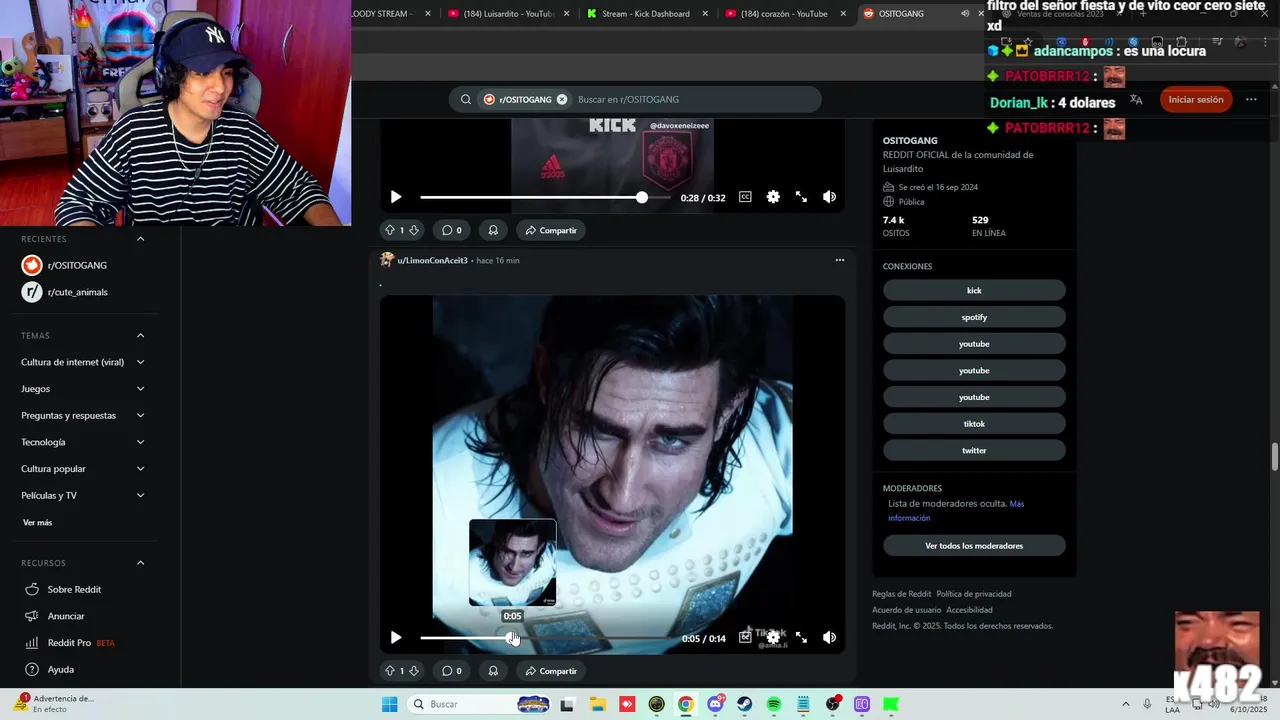Click the translate page icon
This screenshot has width=1280, height=720.
tap(1136, 99)
